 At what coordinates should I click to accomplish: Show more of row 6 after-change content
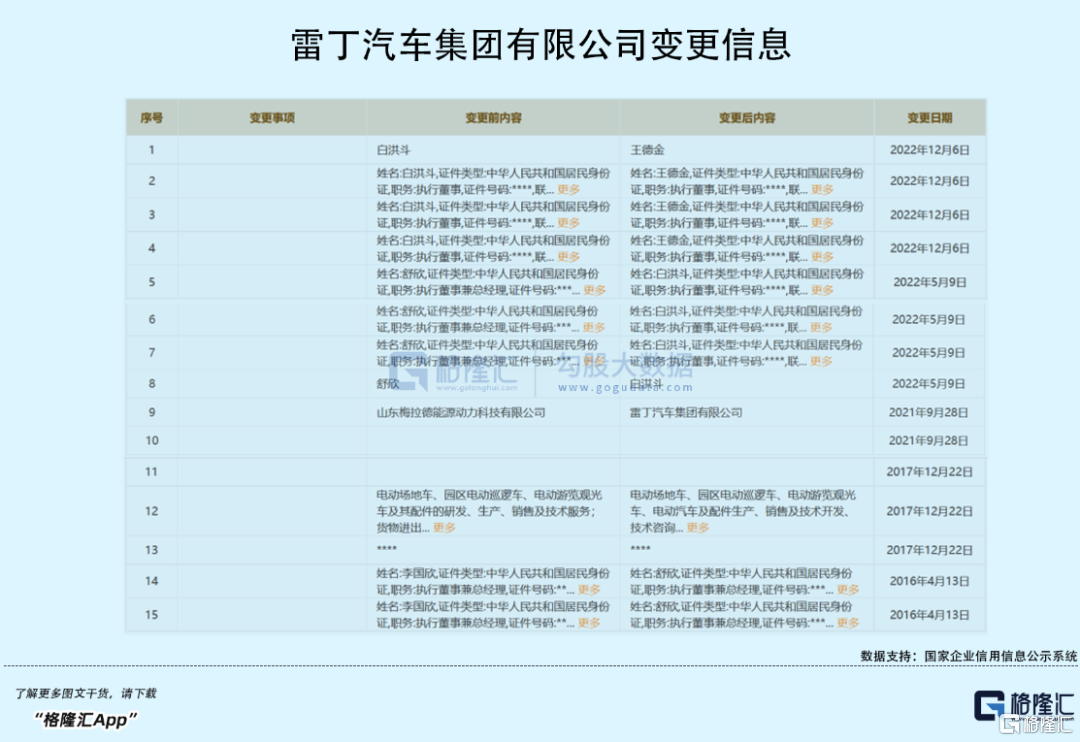822,327
